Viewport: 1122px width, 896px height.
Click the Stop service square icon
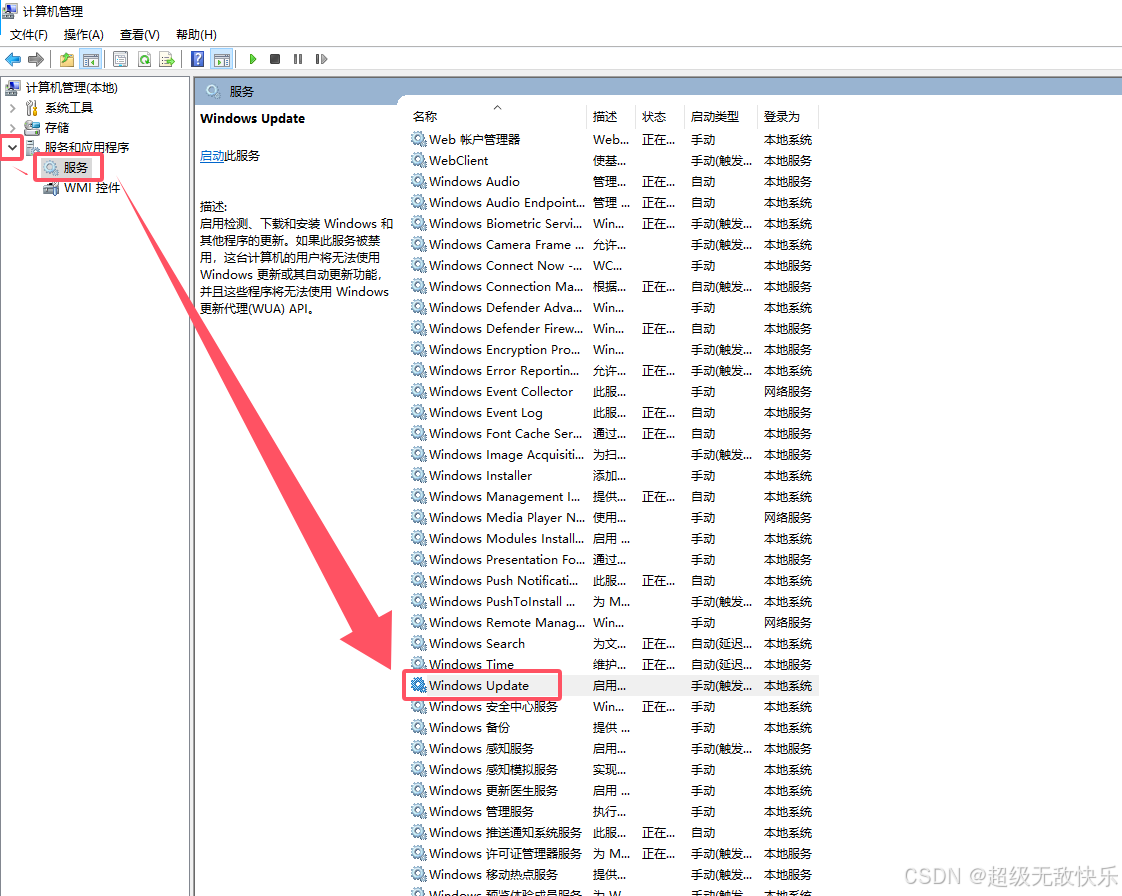[275, 59]
